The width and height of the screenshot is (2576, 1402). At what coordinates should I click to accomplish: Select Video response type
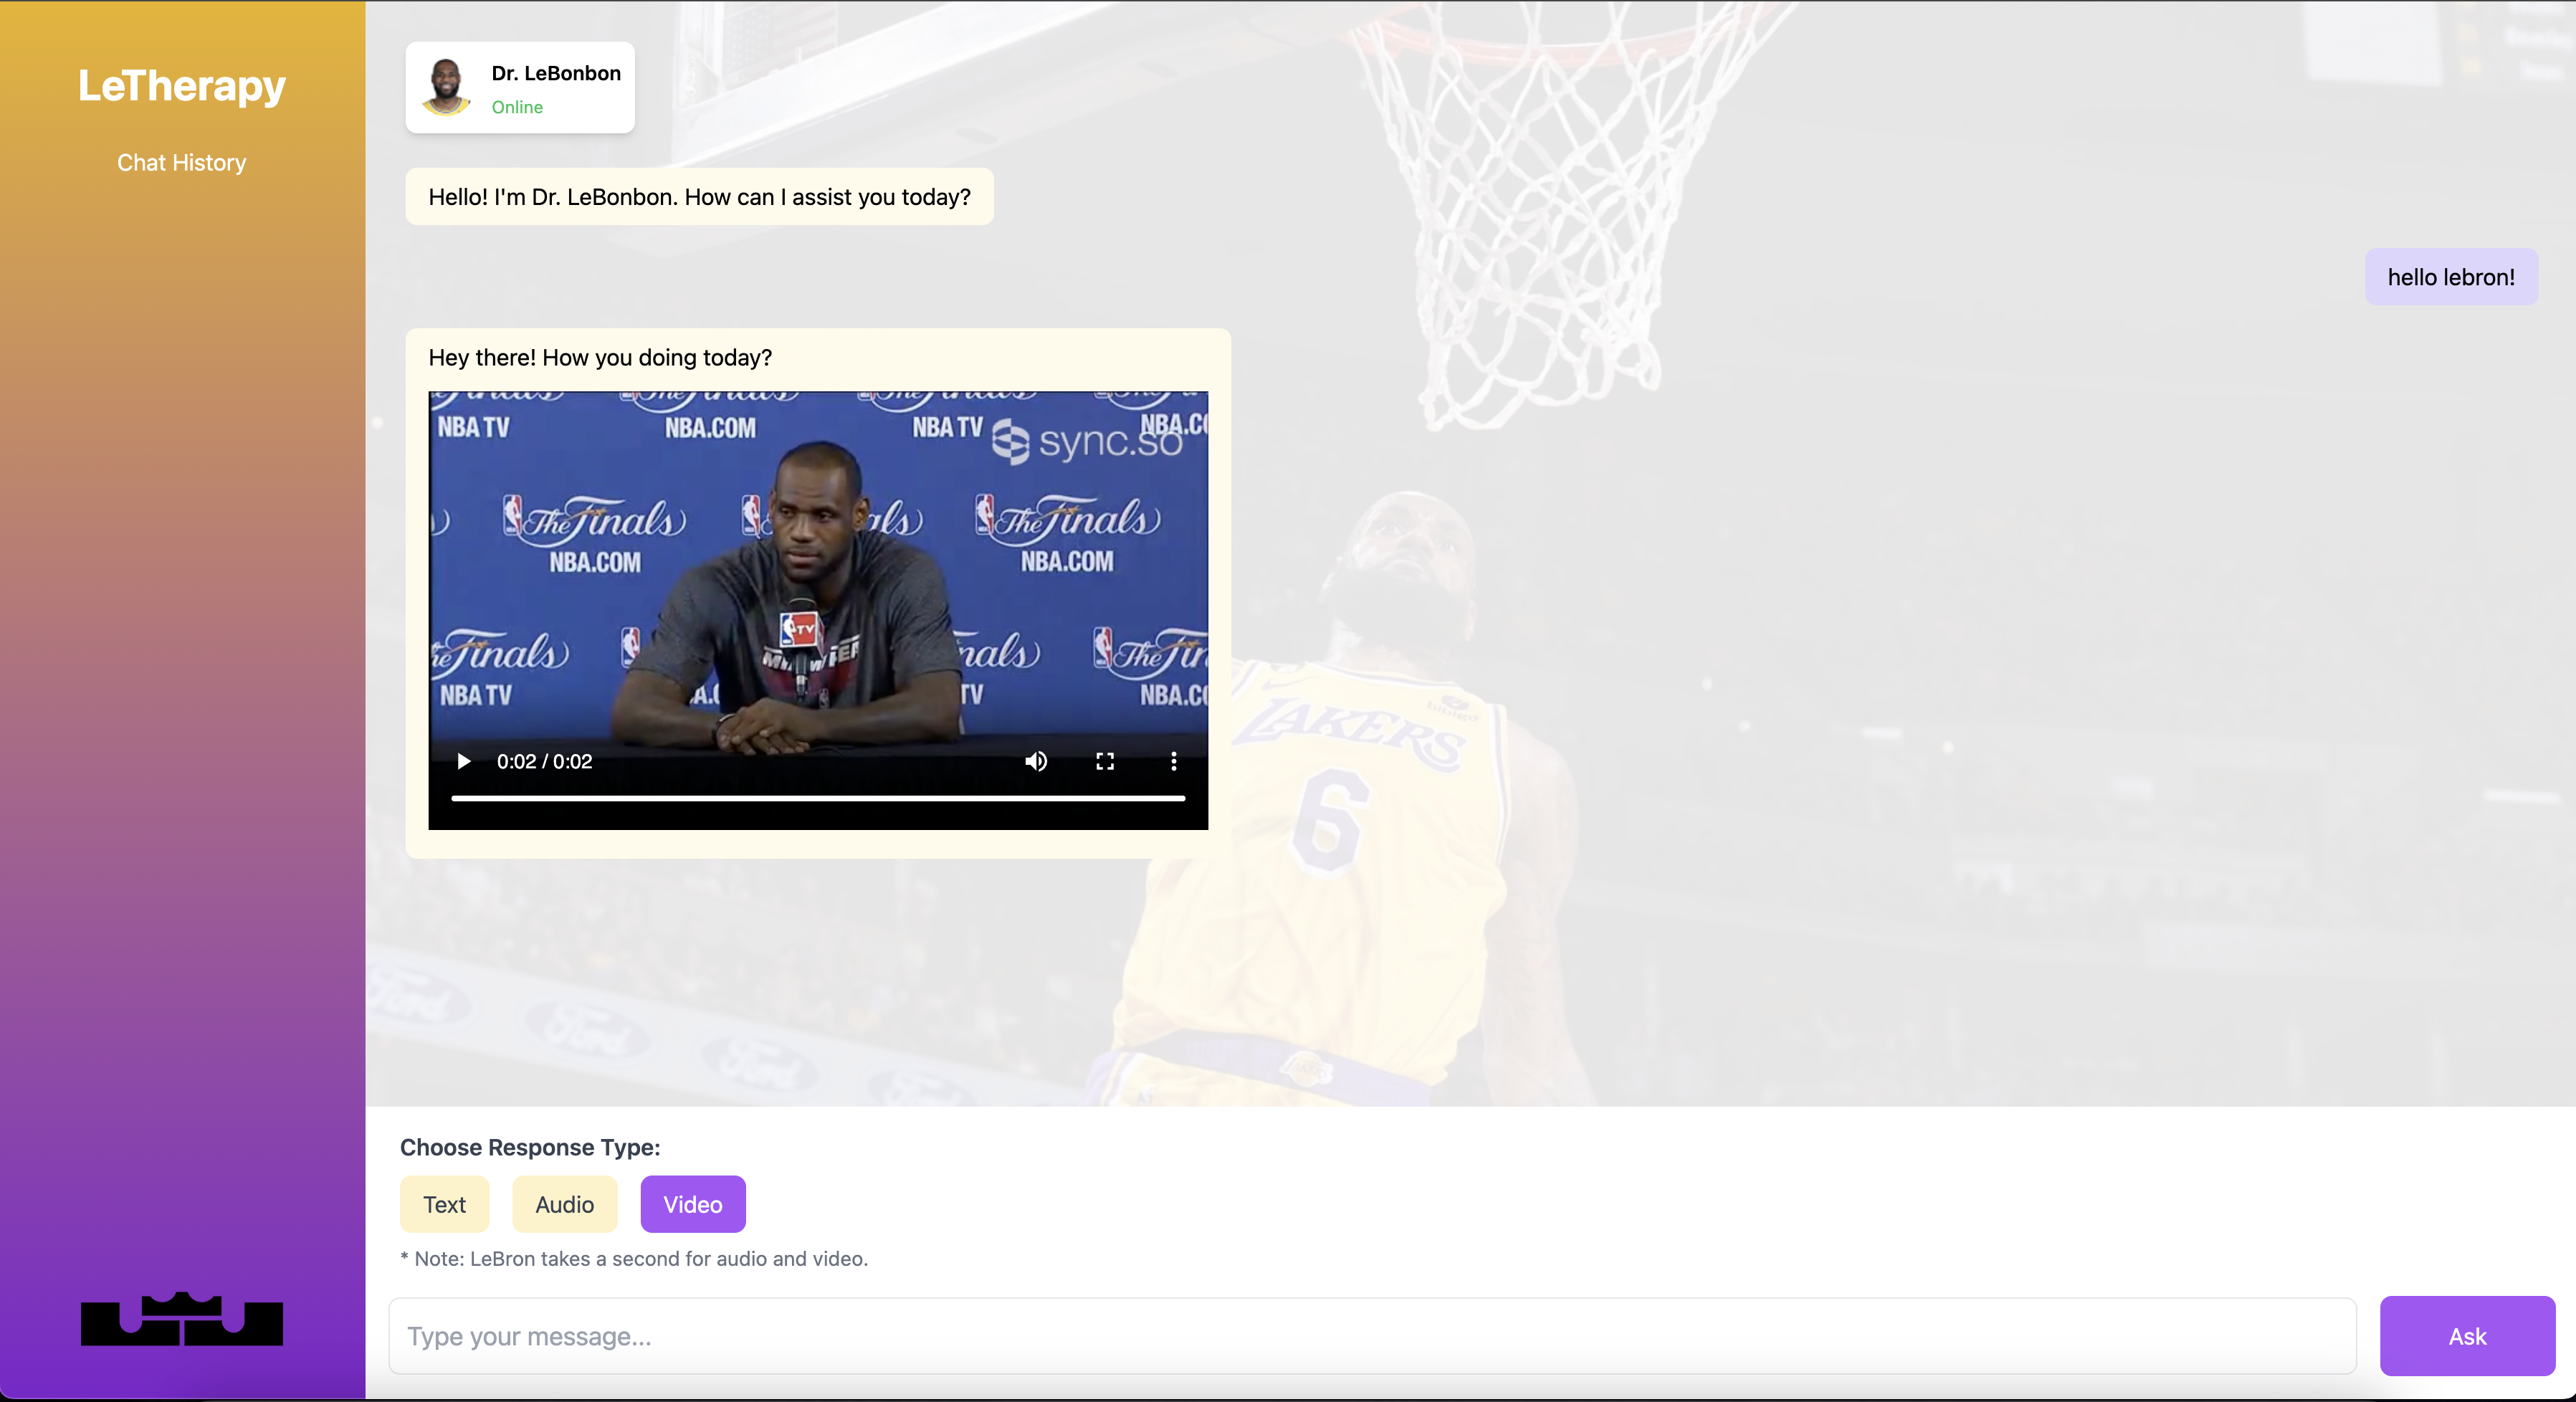692,1204
